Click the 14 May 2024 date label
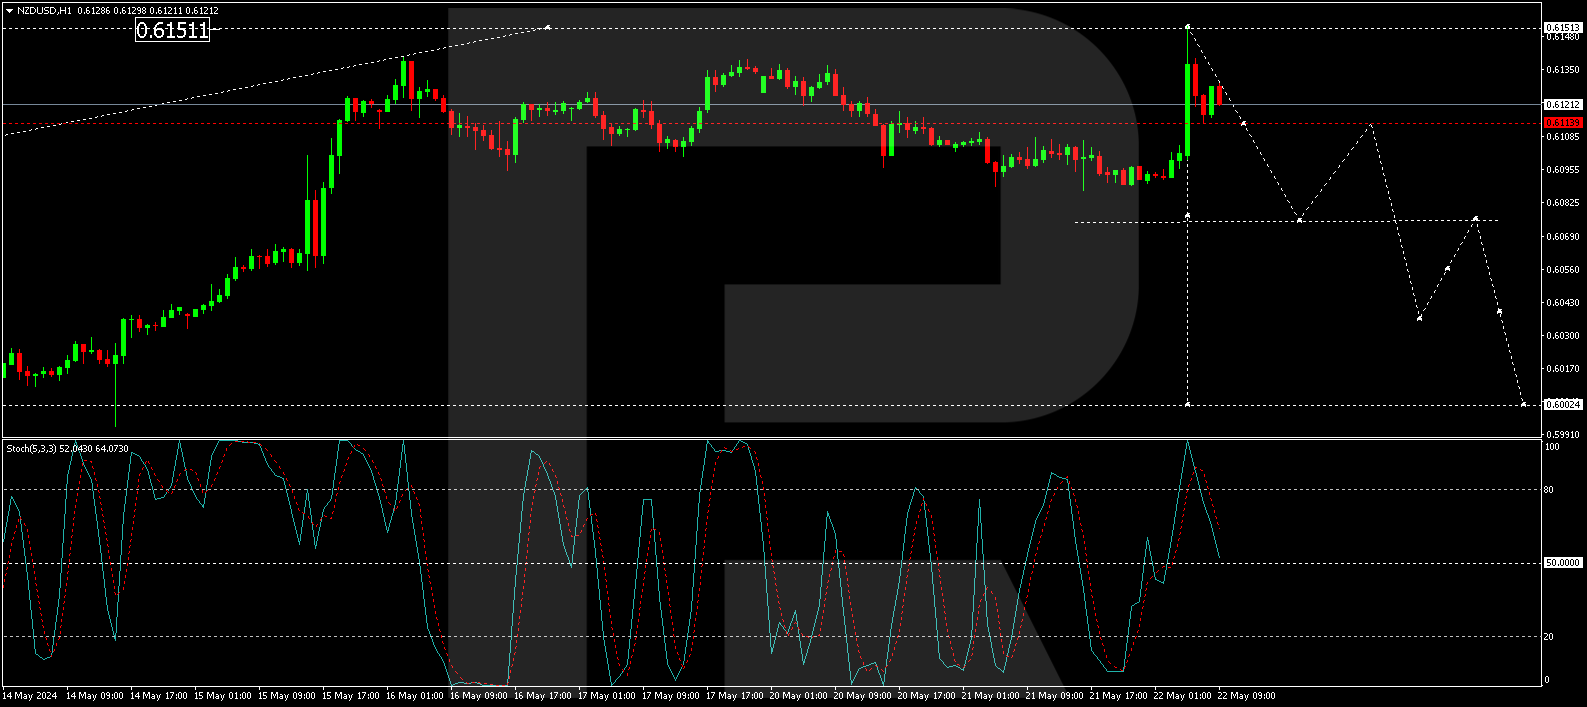This screenshot has height=707, width=1587. (30, 695)
